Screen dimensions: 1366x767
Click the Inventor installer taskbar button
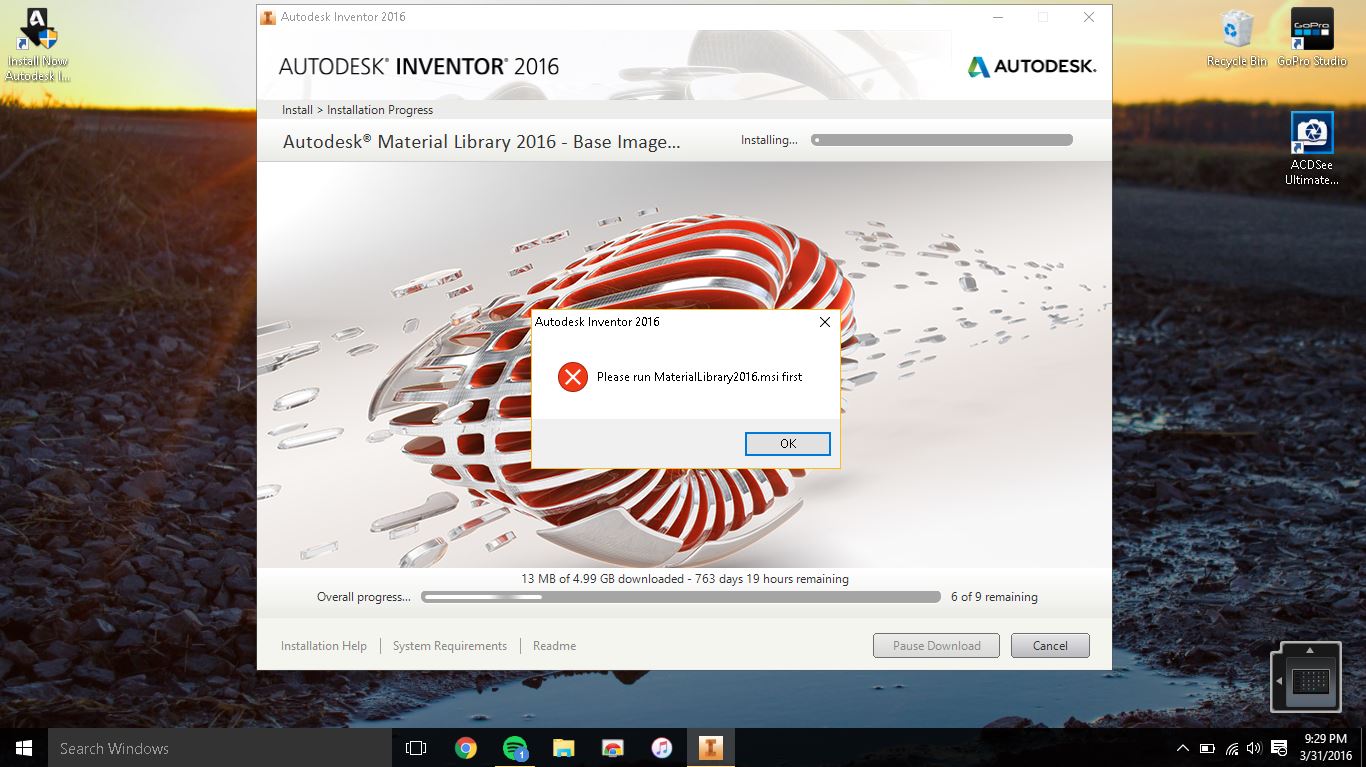tap(710, 748)
